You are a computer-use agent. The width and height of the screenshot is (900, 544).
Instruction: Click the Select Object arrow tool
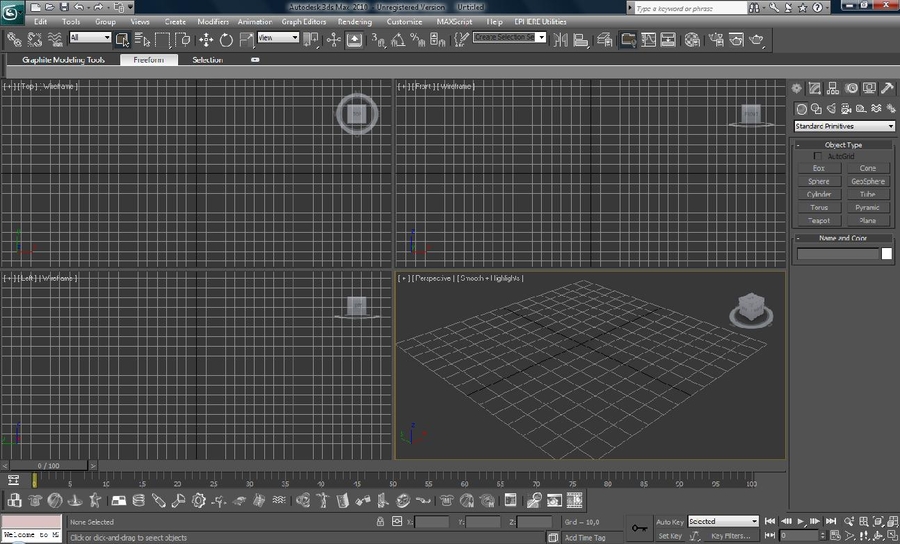click(122, 40)
